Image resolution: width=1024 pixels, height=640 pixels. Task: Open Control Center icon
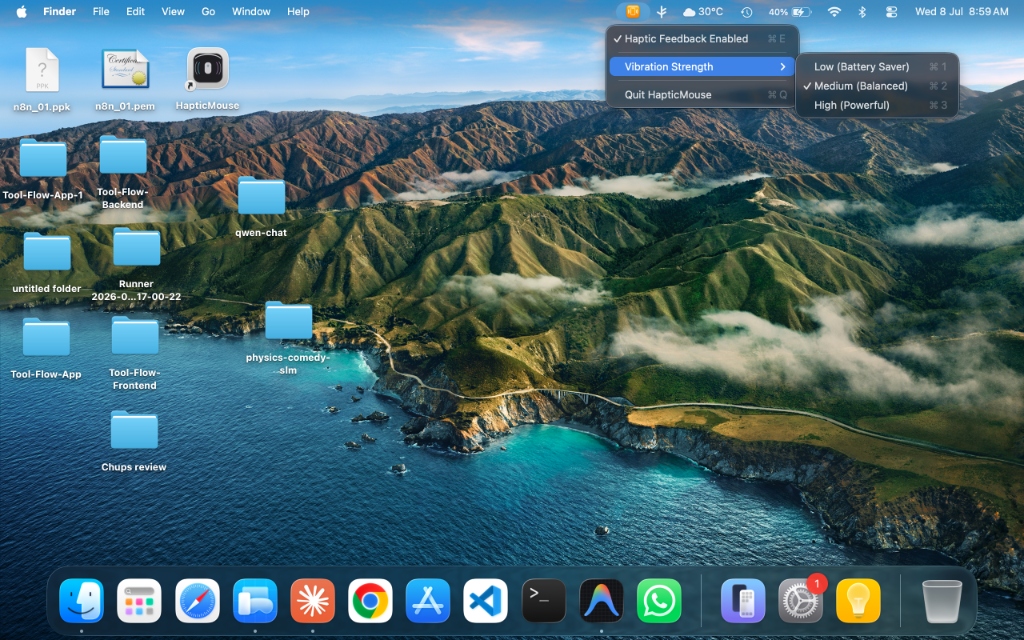click(x=891, y=12)
